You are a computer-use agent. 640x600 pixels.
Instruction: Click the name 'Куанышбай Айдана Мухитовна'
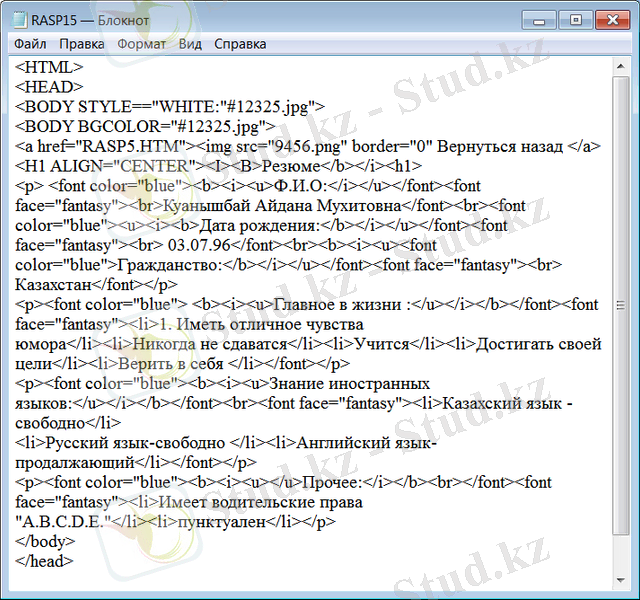(282, 205)
